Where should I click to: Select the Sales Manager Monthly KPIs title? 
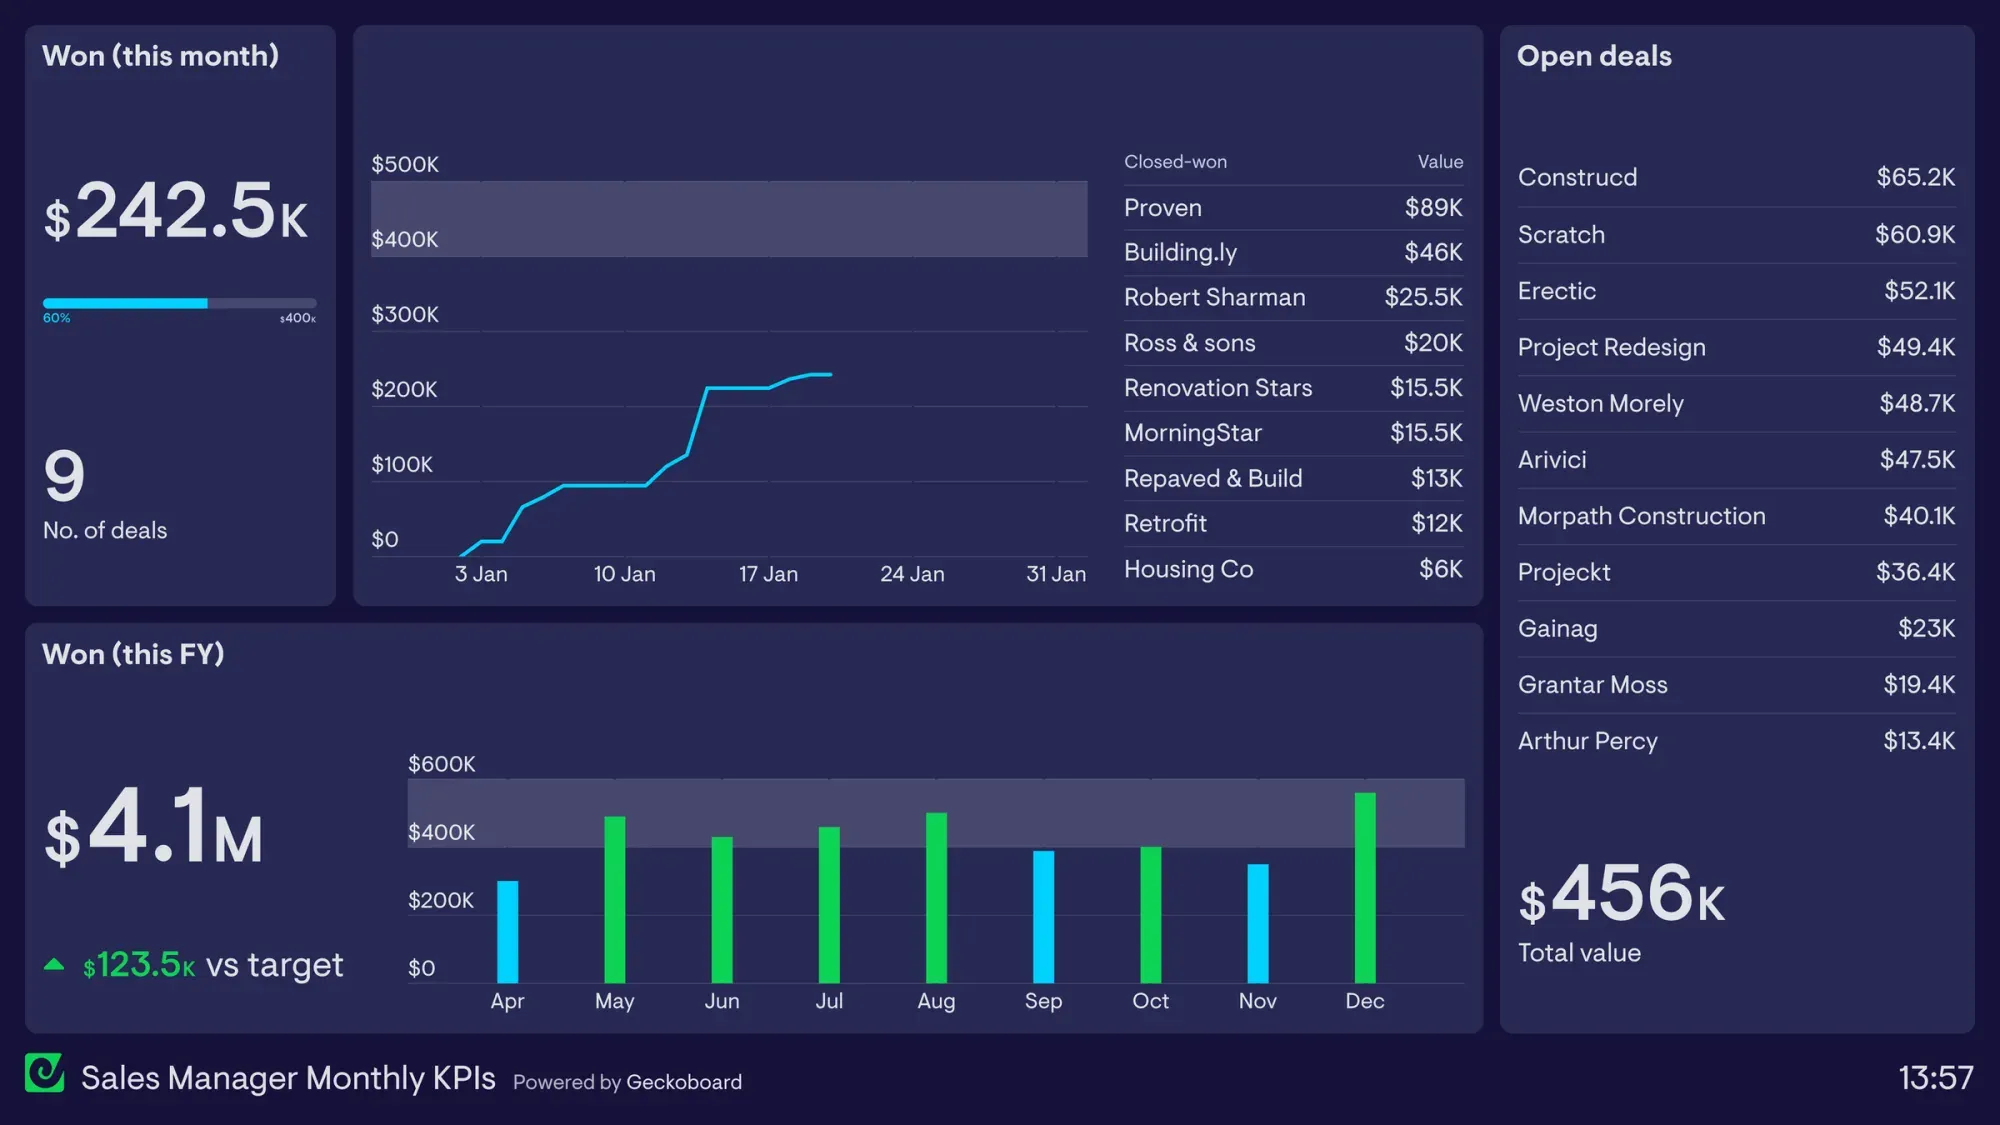pos(288,1078)
